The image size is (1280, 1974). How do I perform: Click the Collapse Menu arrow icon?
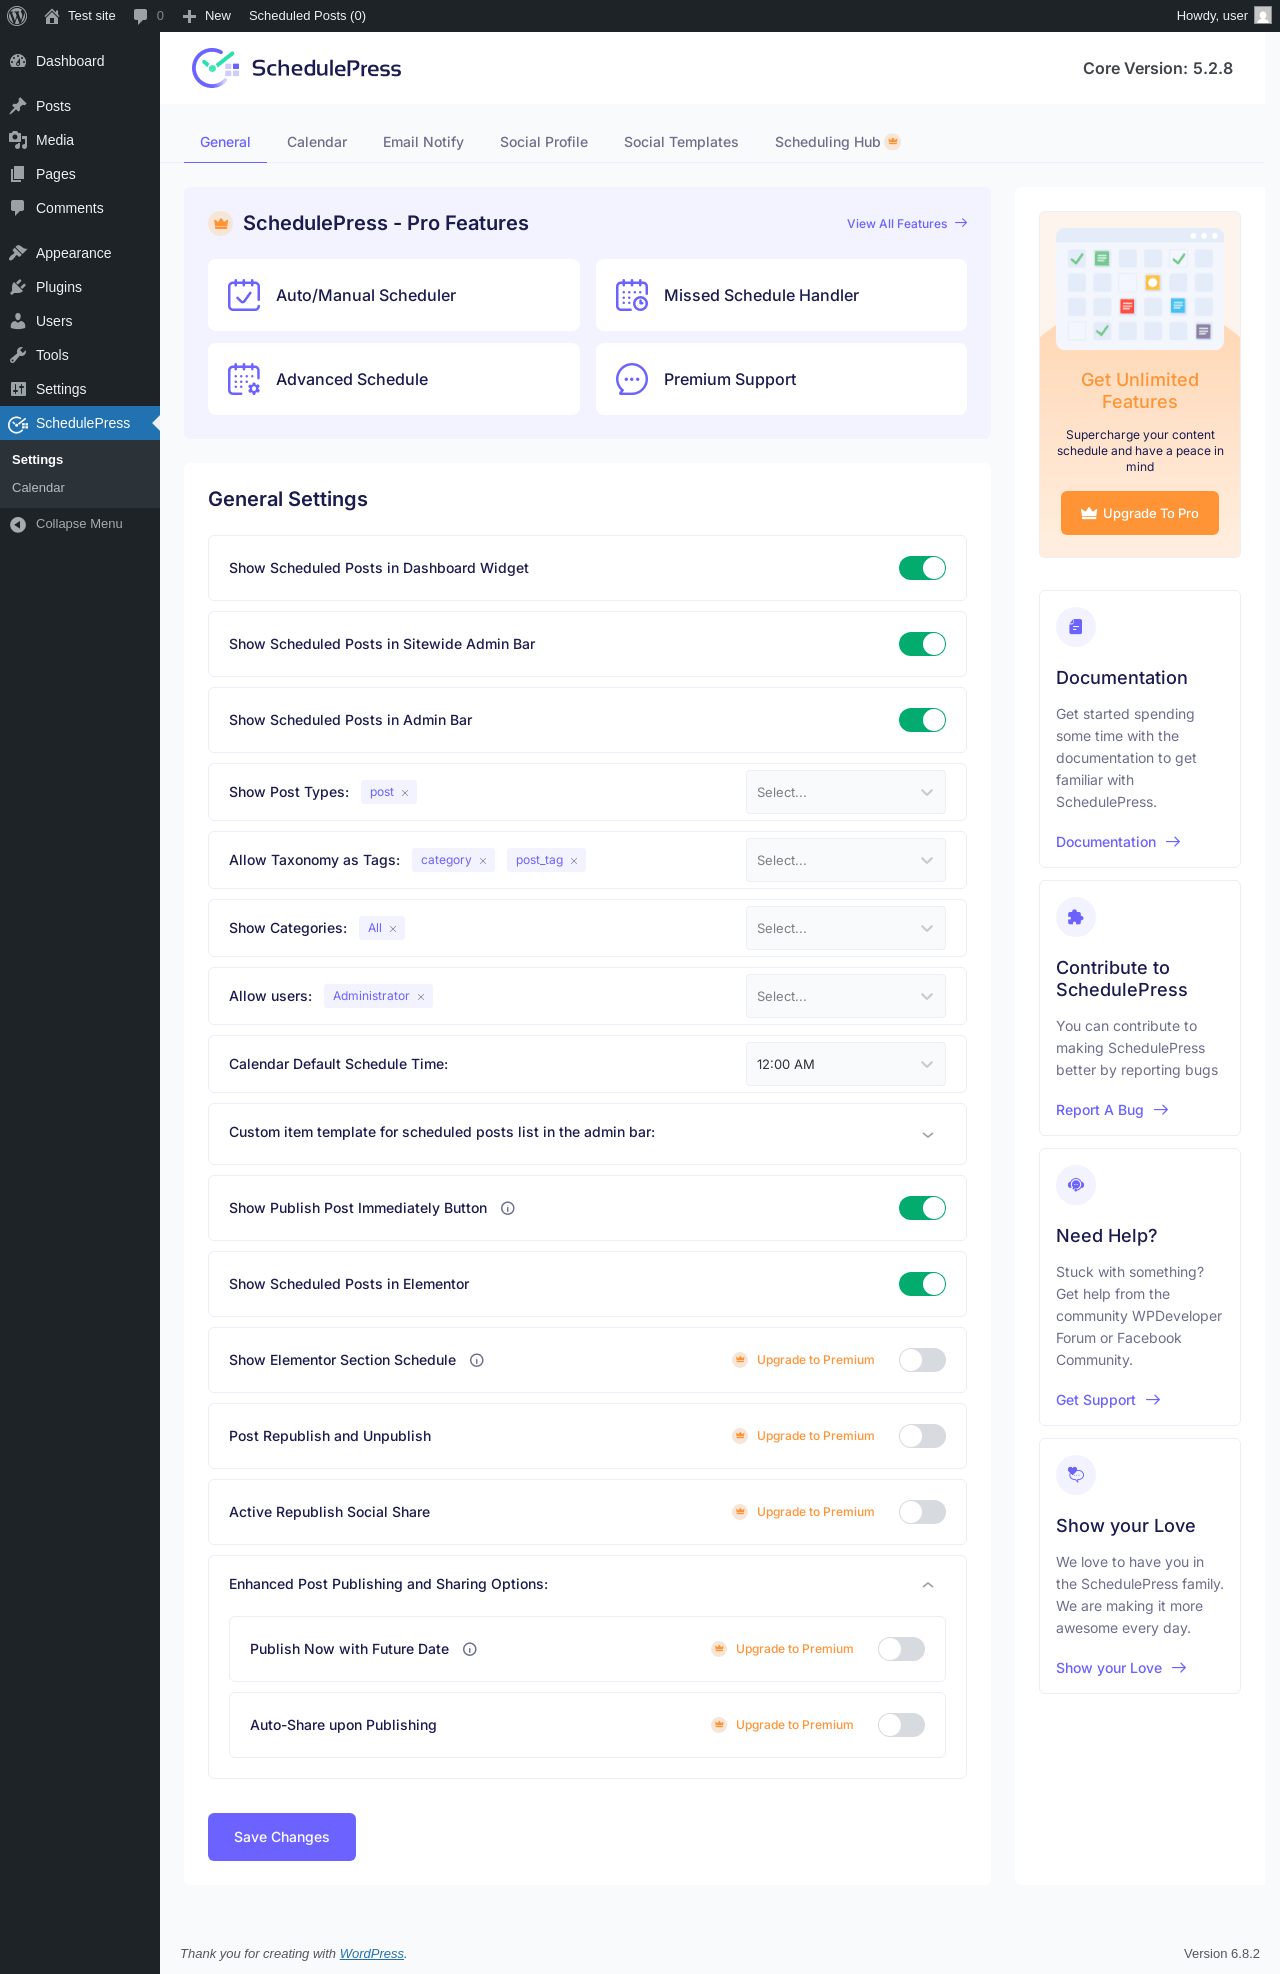[18, 524]
